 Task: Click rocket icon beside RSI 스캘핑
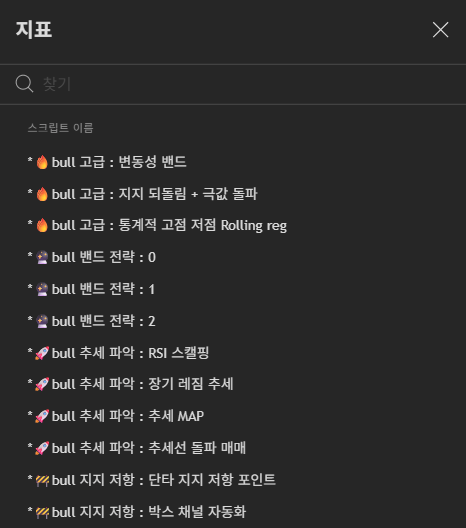point(42,353)
